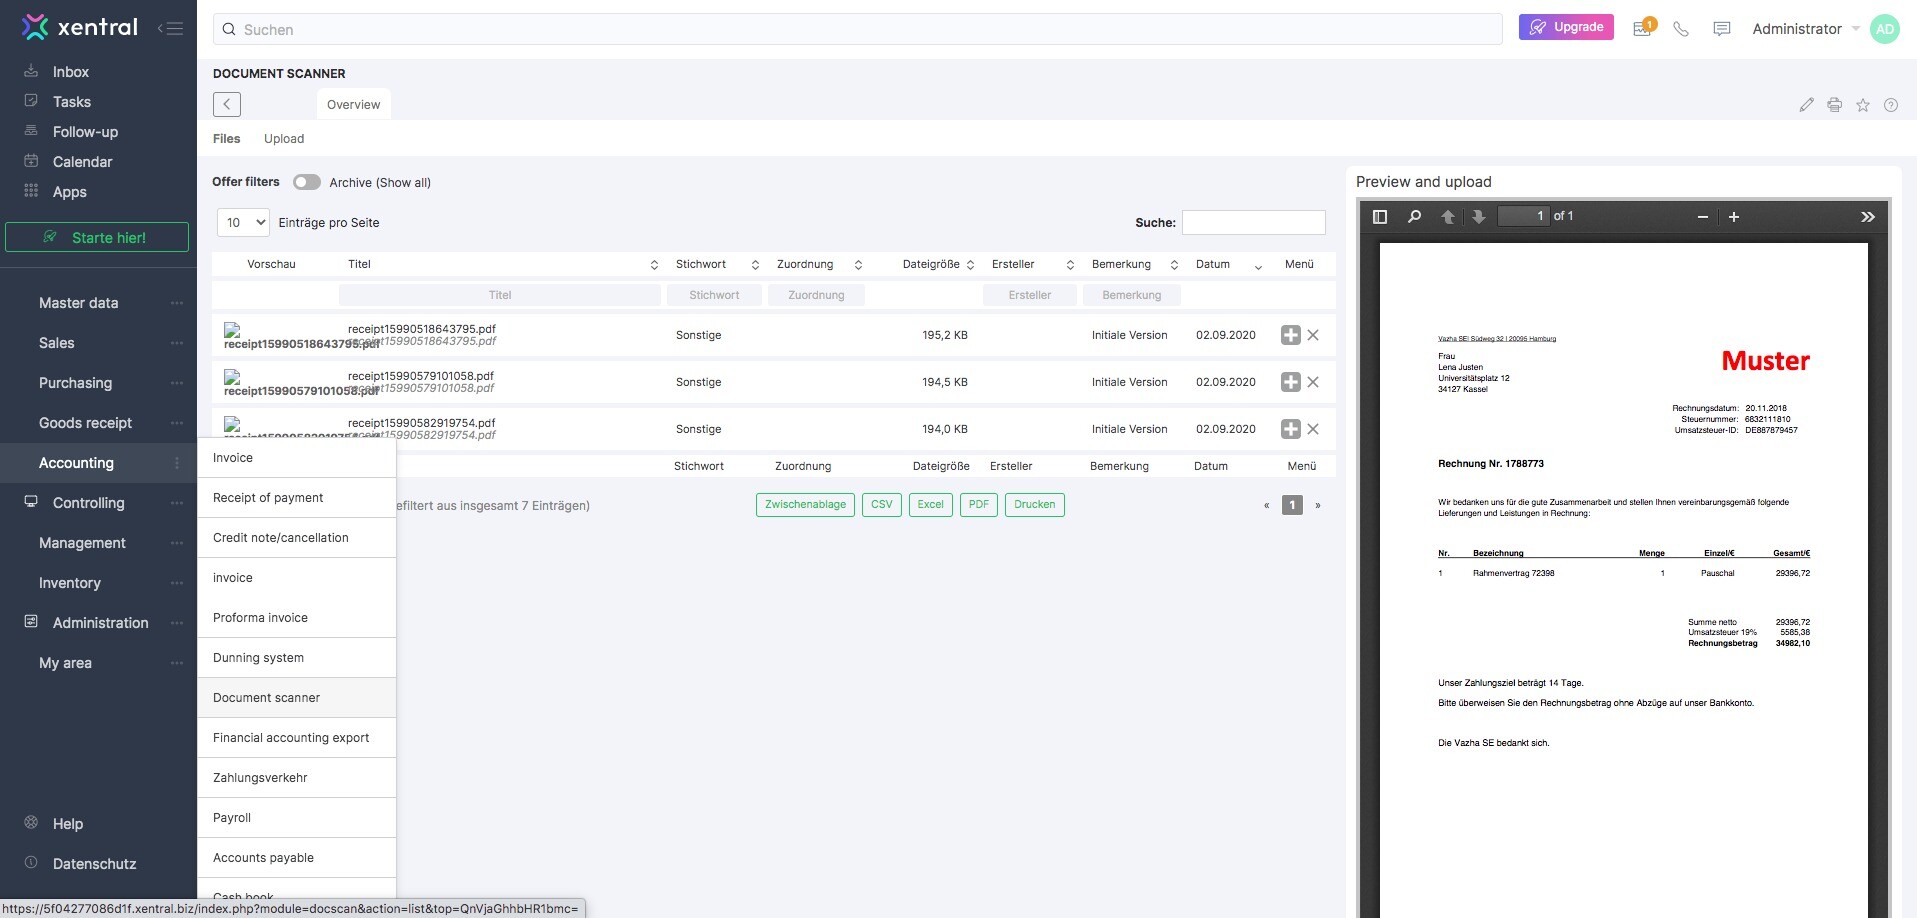Go to next page in PDF viewer
This screenshot has height=918, width=1917.
coord(1478,217)
